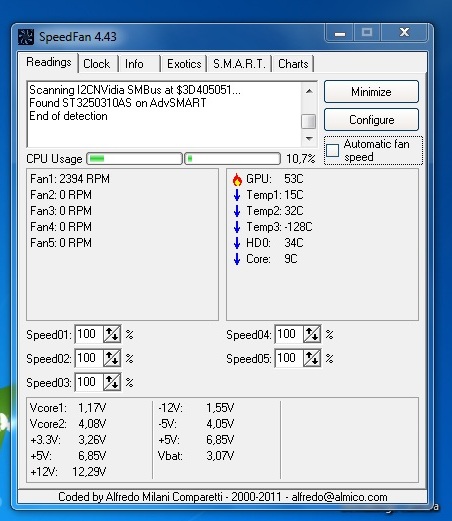Click the +12V 12,29V voltage reading
Viewport: 452px width, 521px height.
[89, 472]
